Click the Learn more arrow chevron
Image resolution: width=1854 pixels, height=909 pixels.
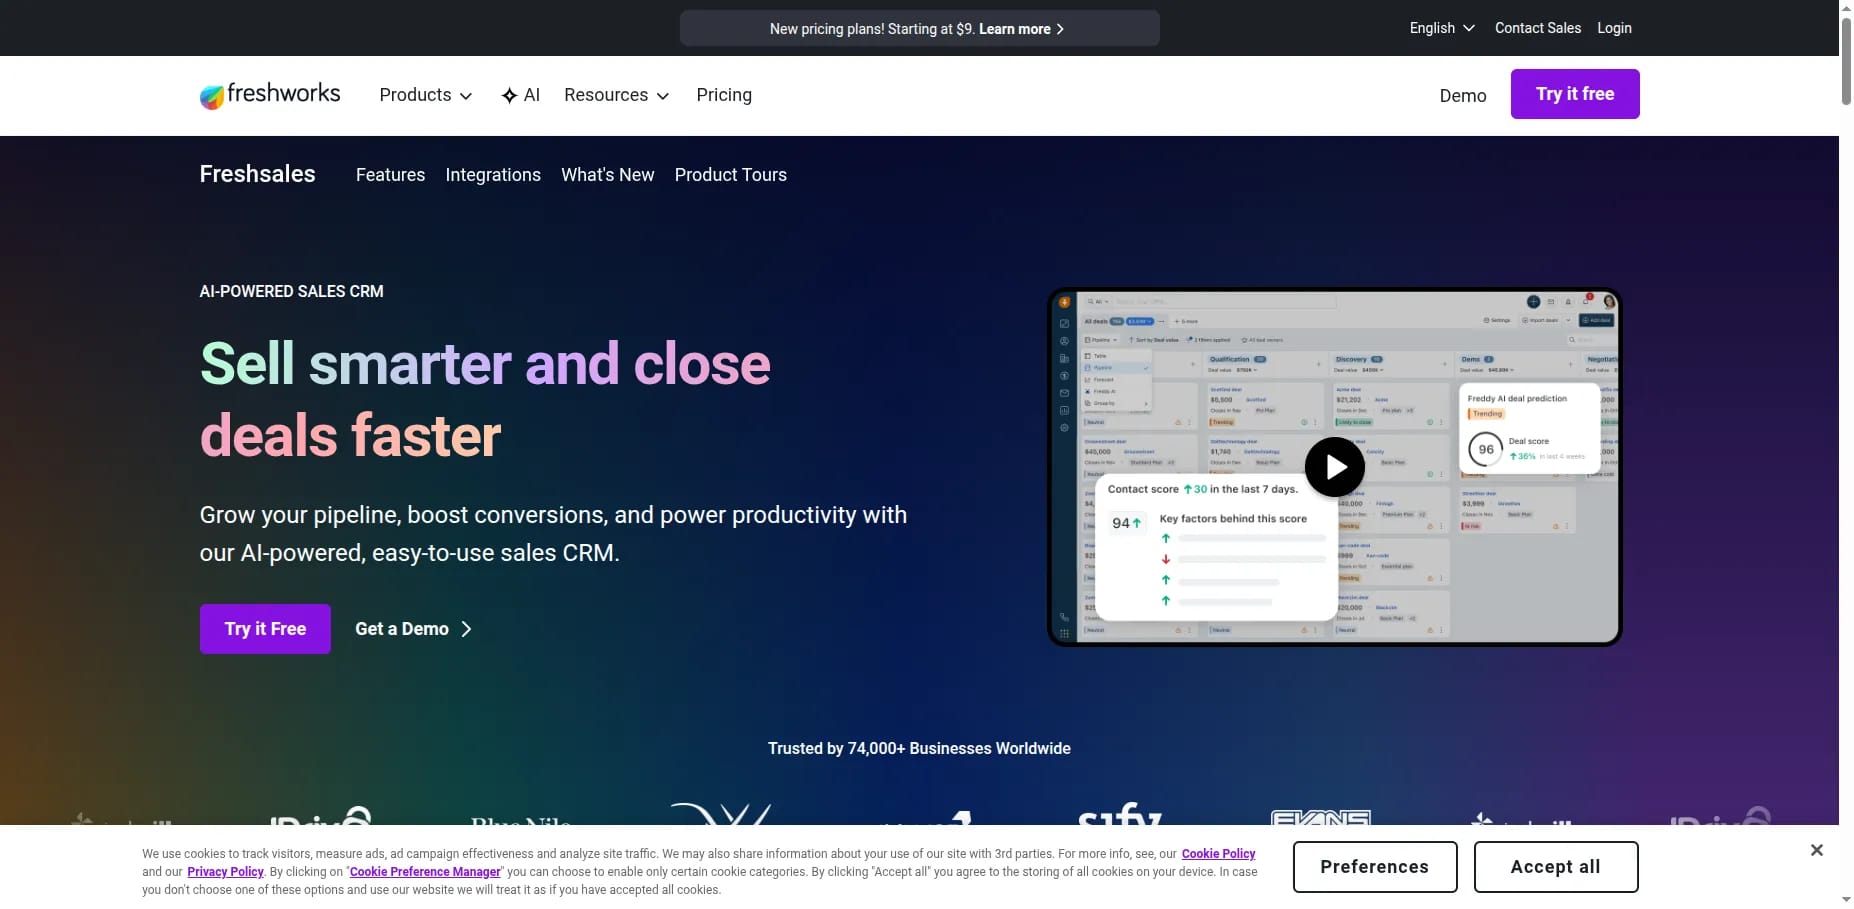pos(1060,29)
